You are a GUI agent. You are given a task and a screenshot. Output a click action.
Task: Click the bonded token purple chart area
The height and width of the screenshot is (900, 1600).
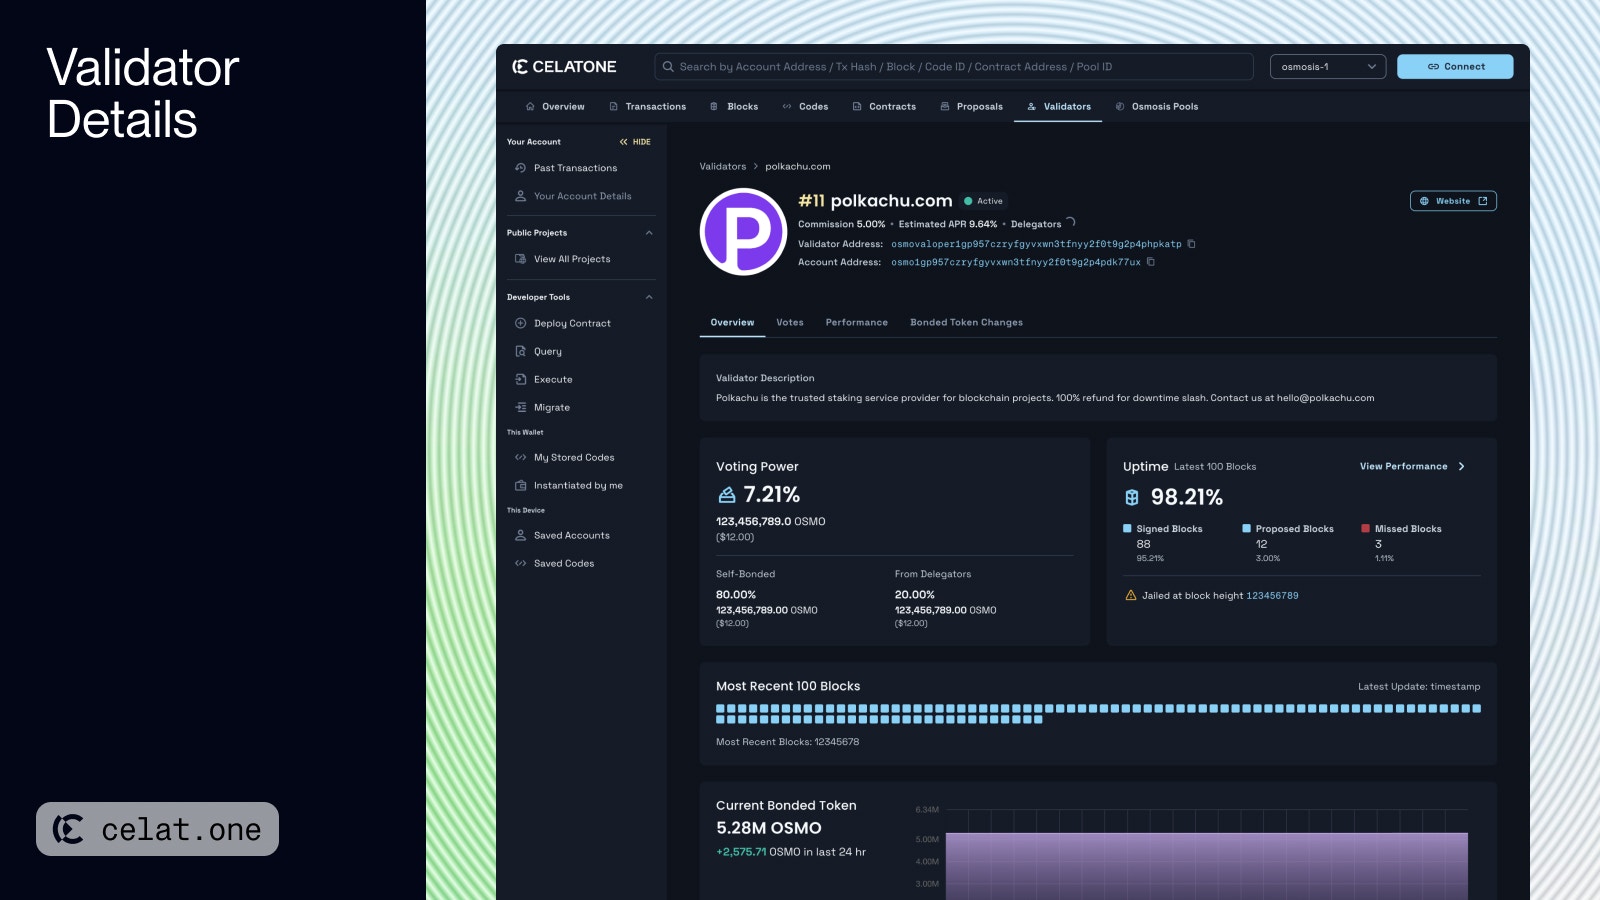click(1206, 866)
